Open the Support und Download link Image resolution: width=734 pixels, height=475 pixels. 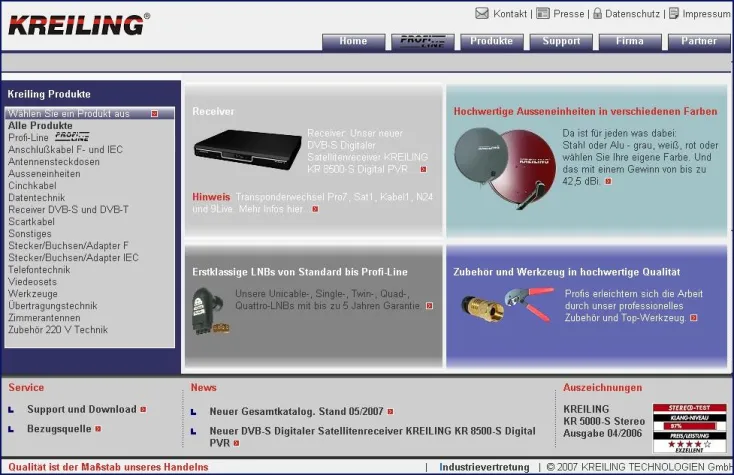[81, 409]
